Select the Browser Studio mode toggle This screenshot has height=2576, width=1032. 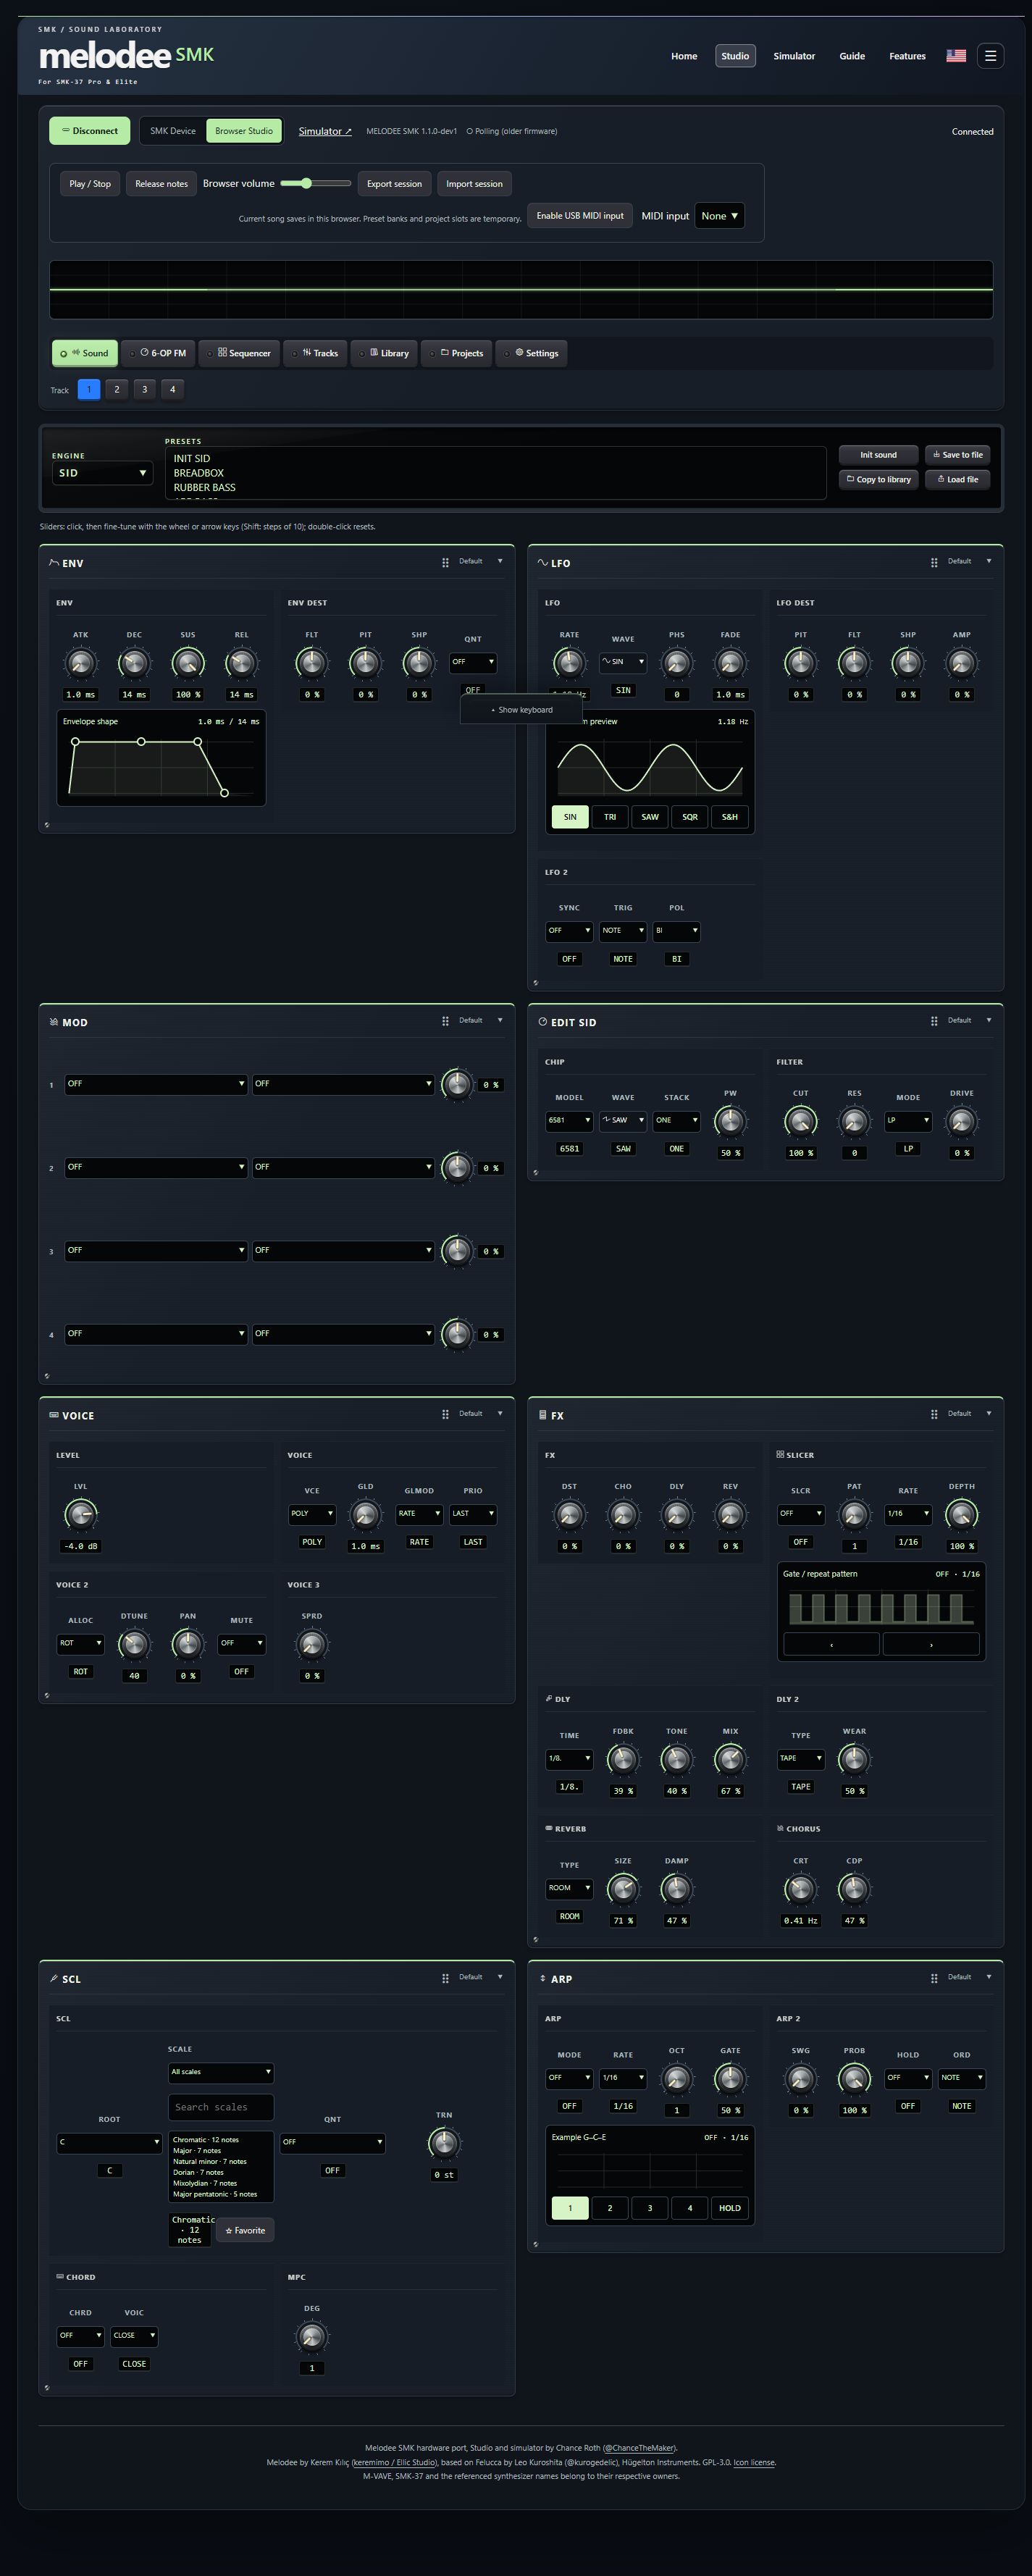point(244,131)
